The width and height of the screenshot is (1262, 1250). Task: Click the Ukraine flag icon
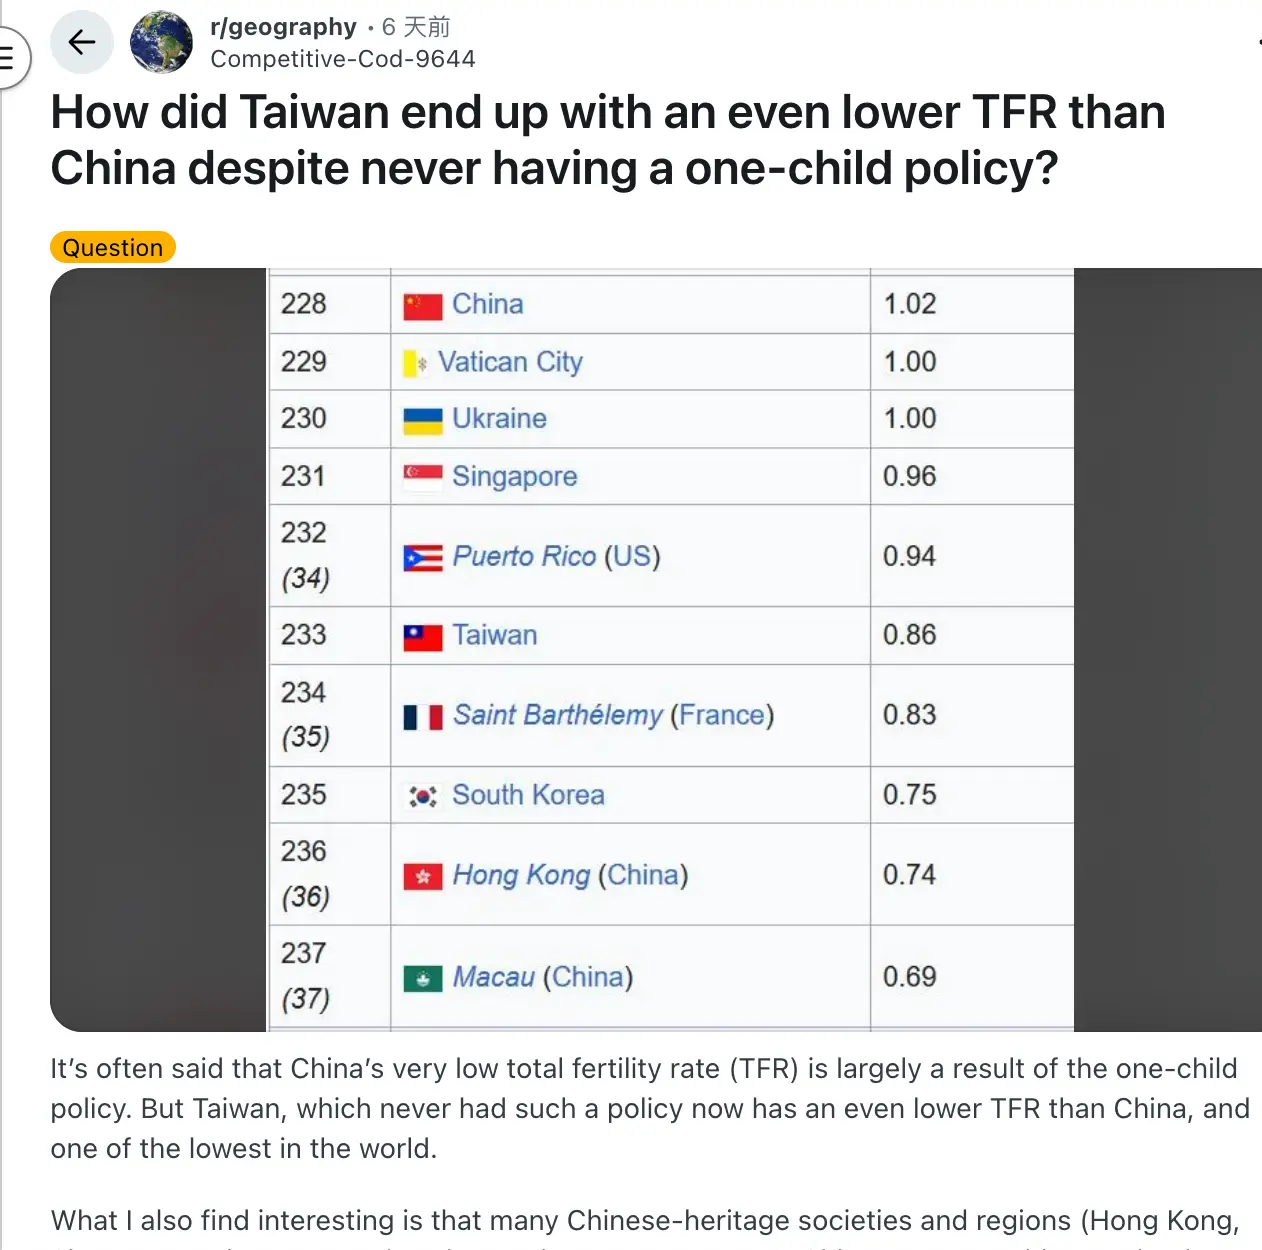pos(422,420)
